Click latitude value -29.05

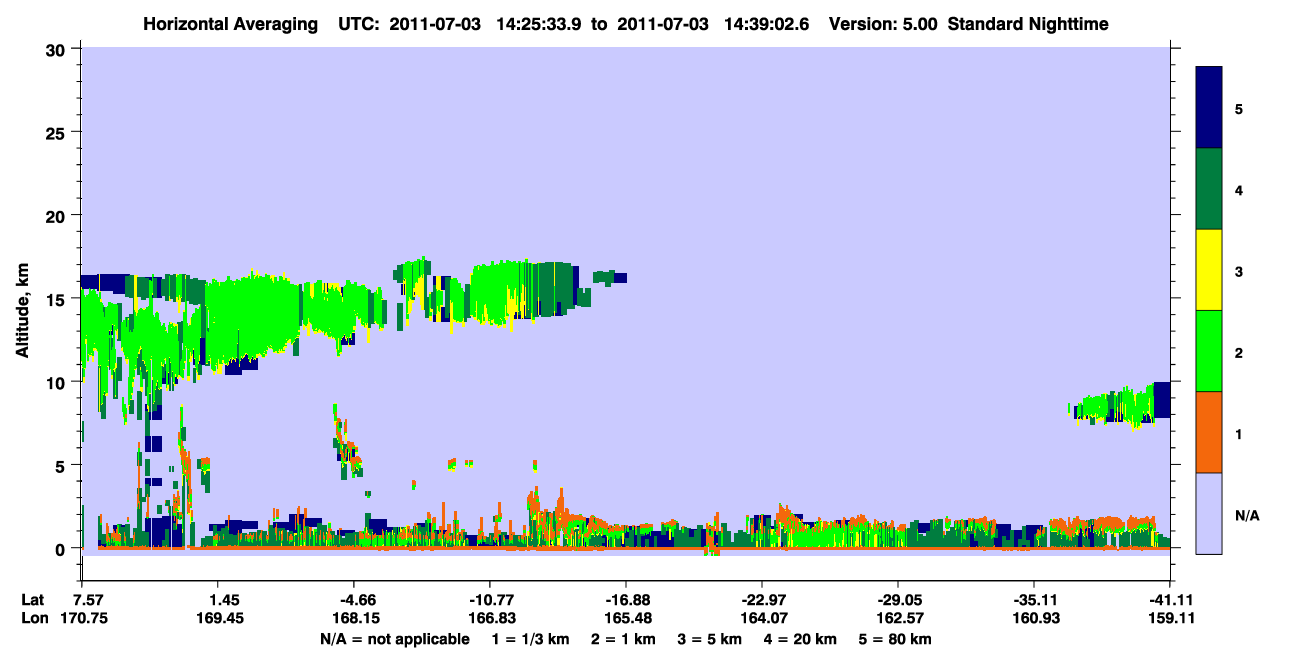898,600
